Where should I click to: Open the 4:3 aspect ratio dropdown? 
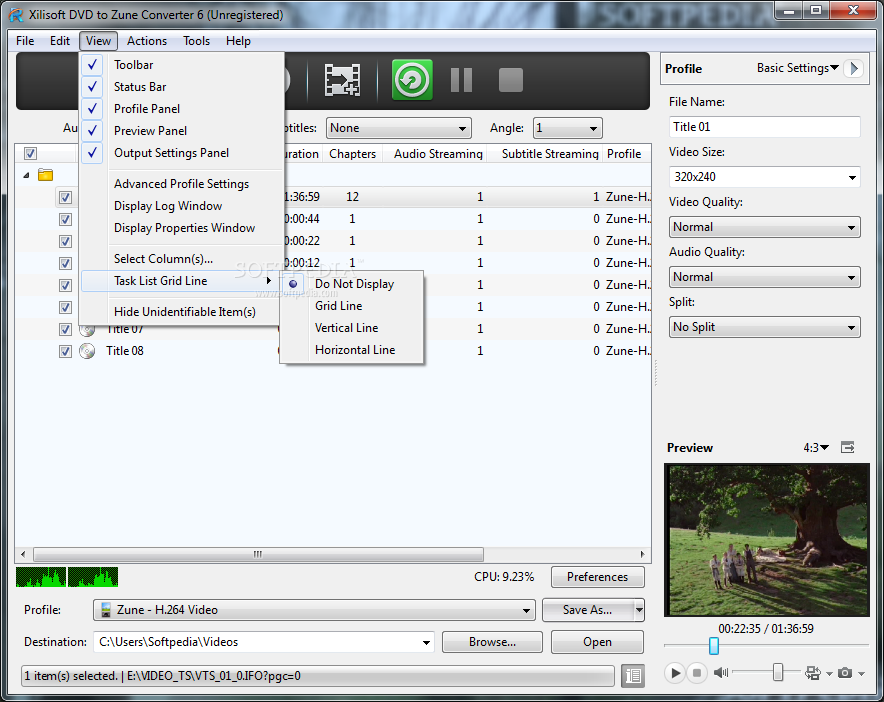click(816, 448)
